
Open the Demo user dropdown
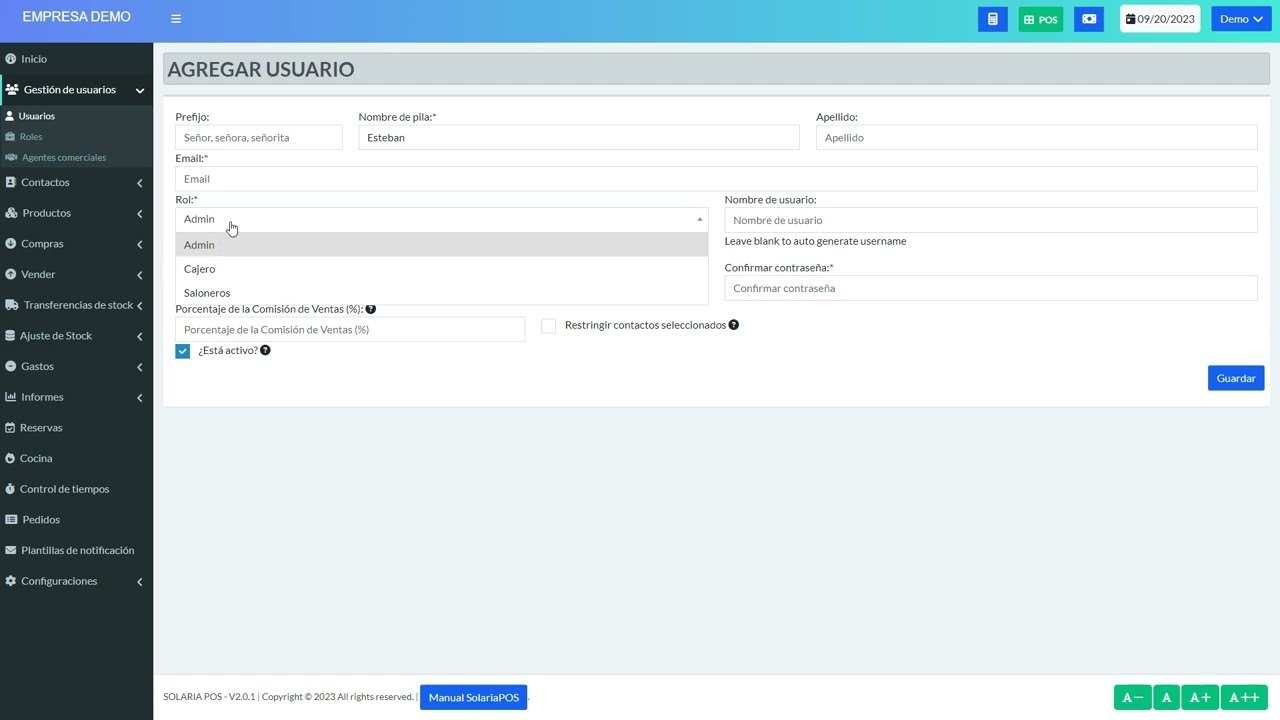click(1241, 19)
